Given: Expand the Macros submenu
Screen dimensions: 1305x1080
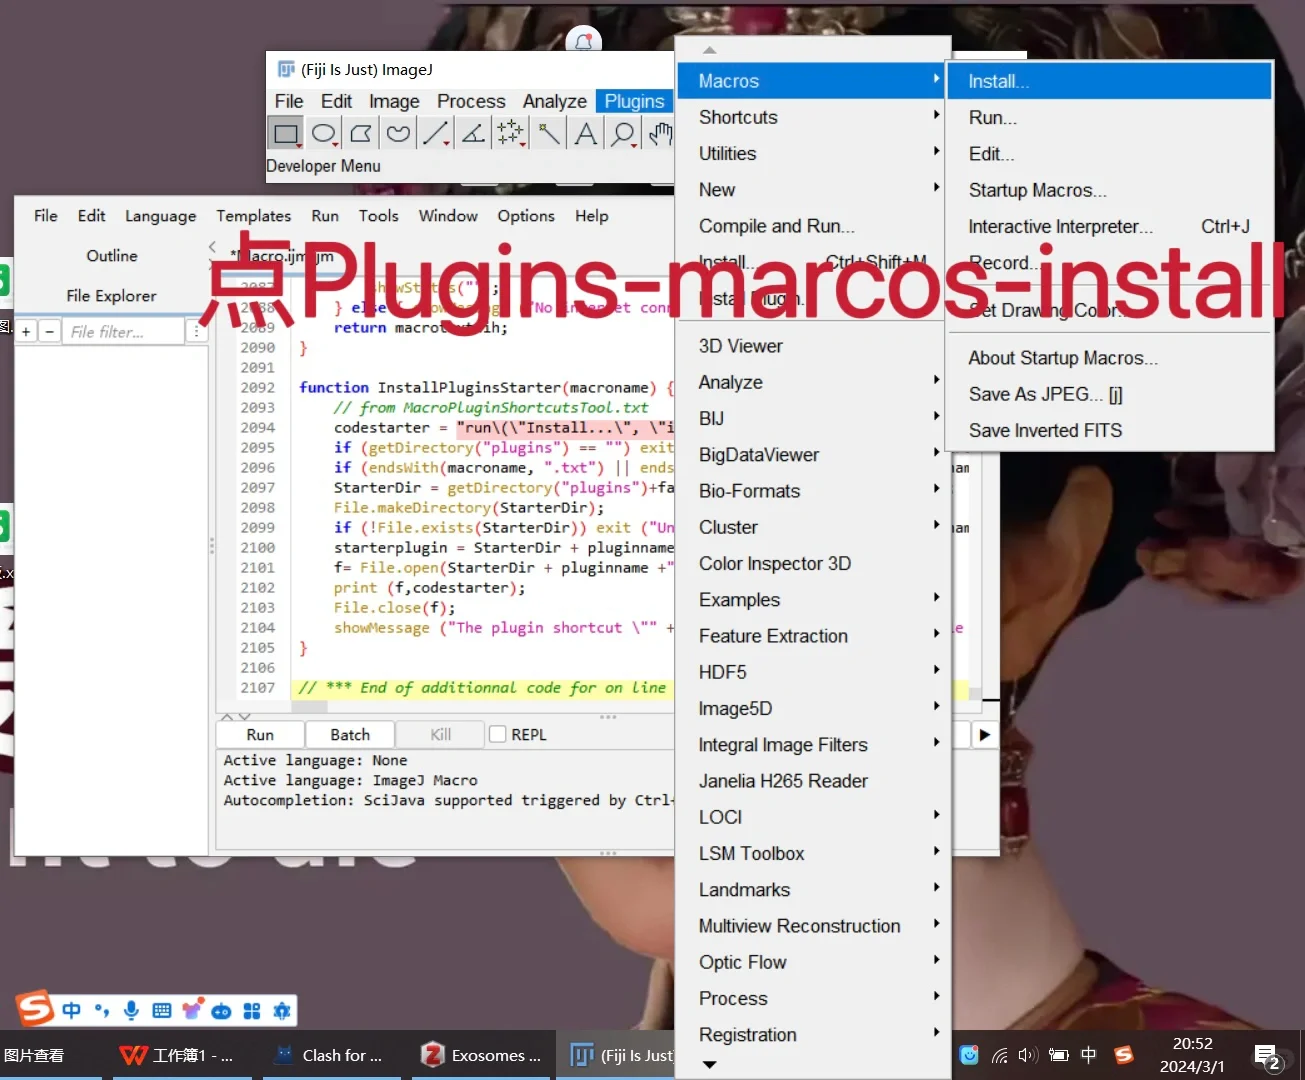Looking at the screenshot, I should [x=811, y=81].
